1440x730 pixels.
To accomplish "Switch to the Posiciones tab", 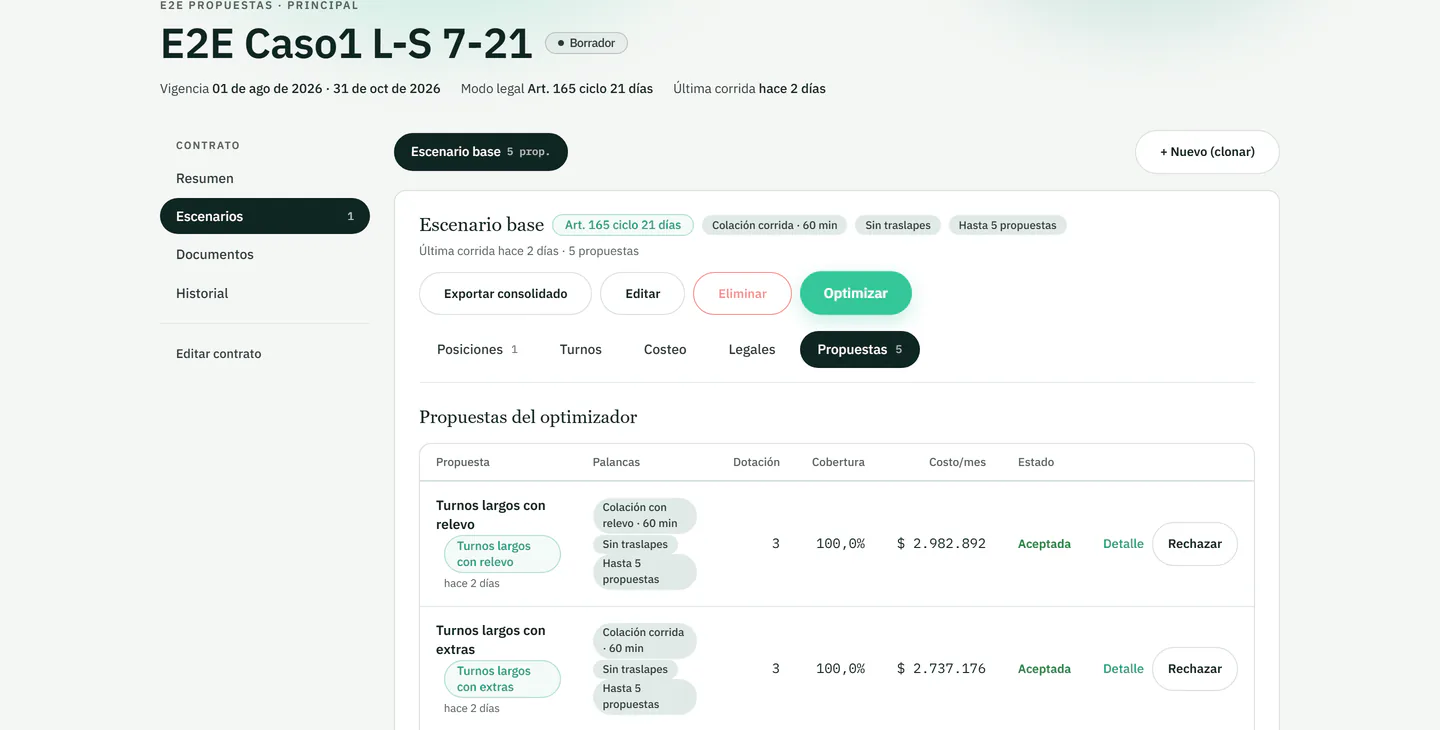I will pos(477,349).
